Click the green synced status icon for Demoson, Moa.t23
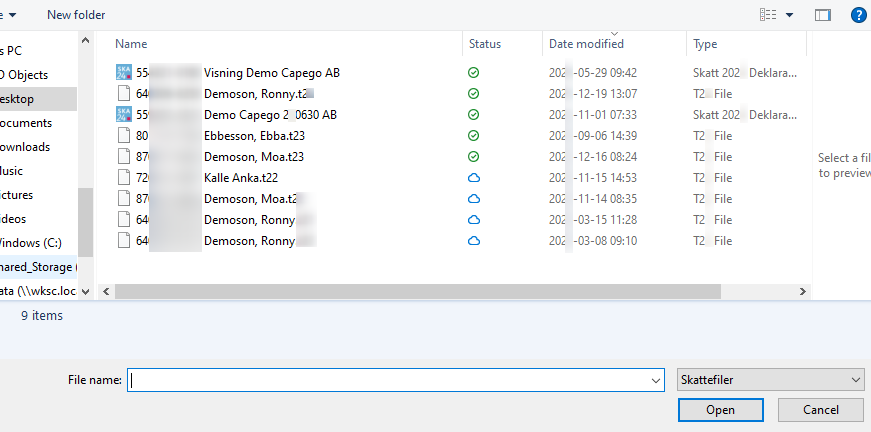 click(473, 157)
